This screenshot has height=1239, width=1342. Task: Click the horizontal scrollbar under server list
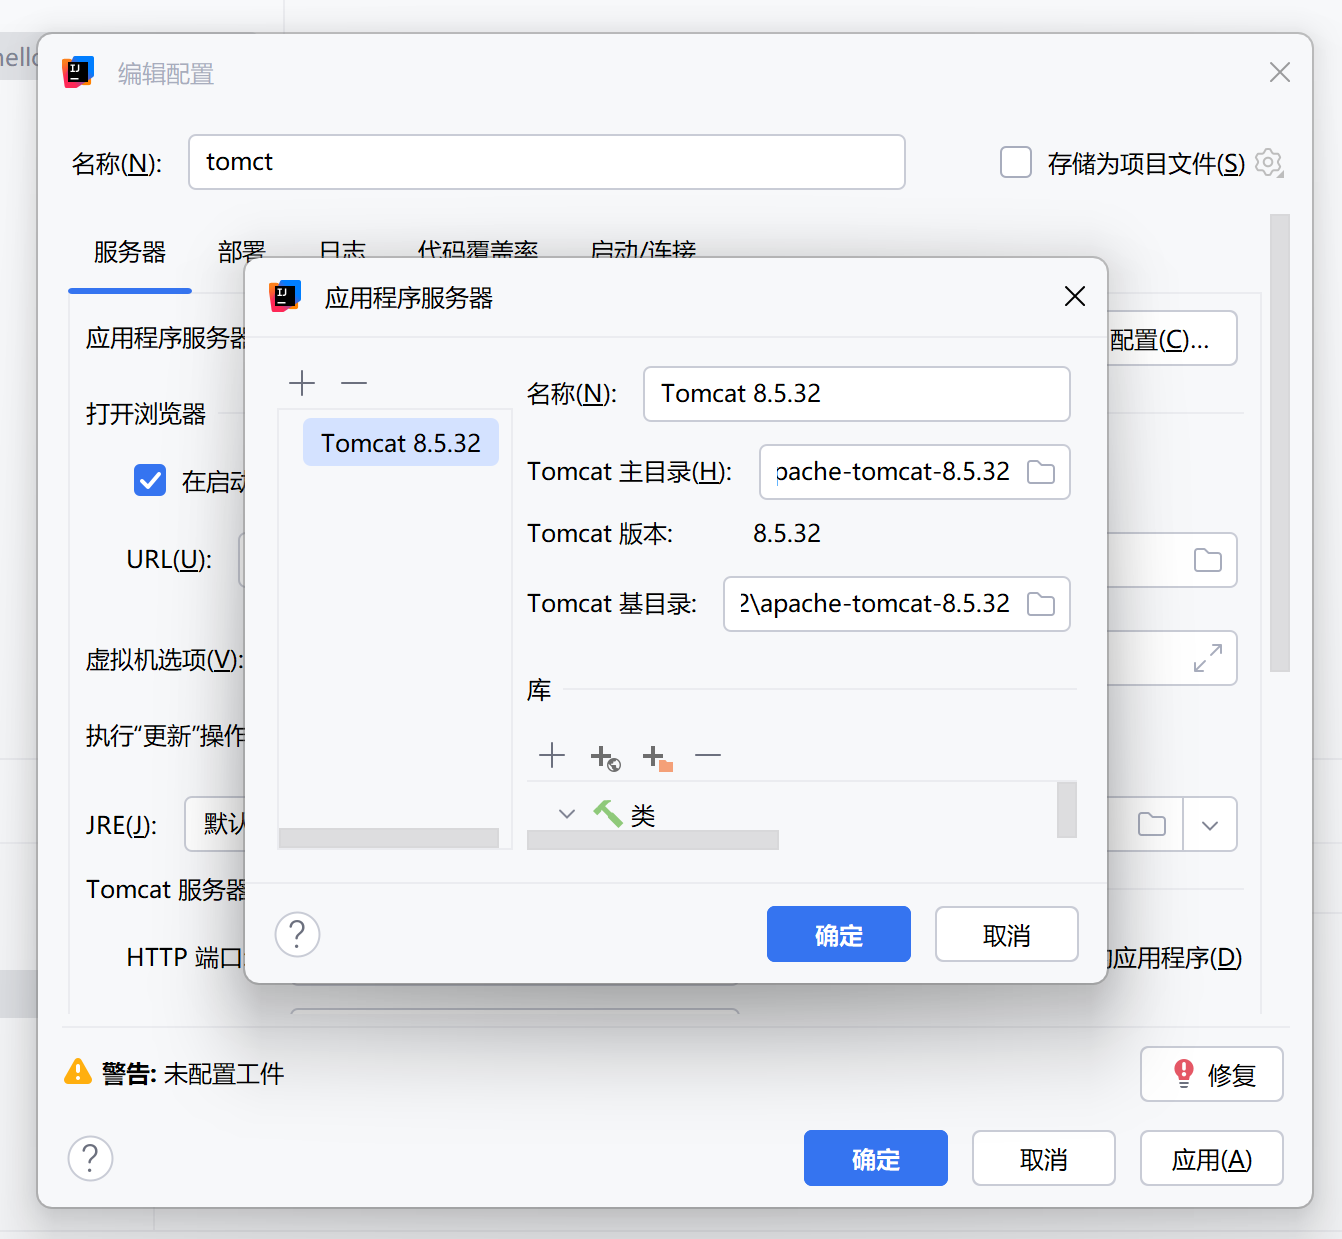[x=389, y=838]
